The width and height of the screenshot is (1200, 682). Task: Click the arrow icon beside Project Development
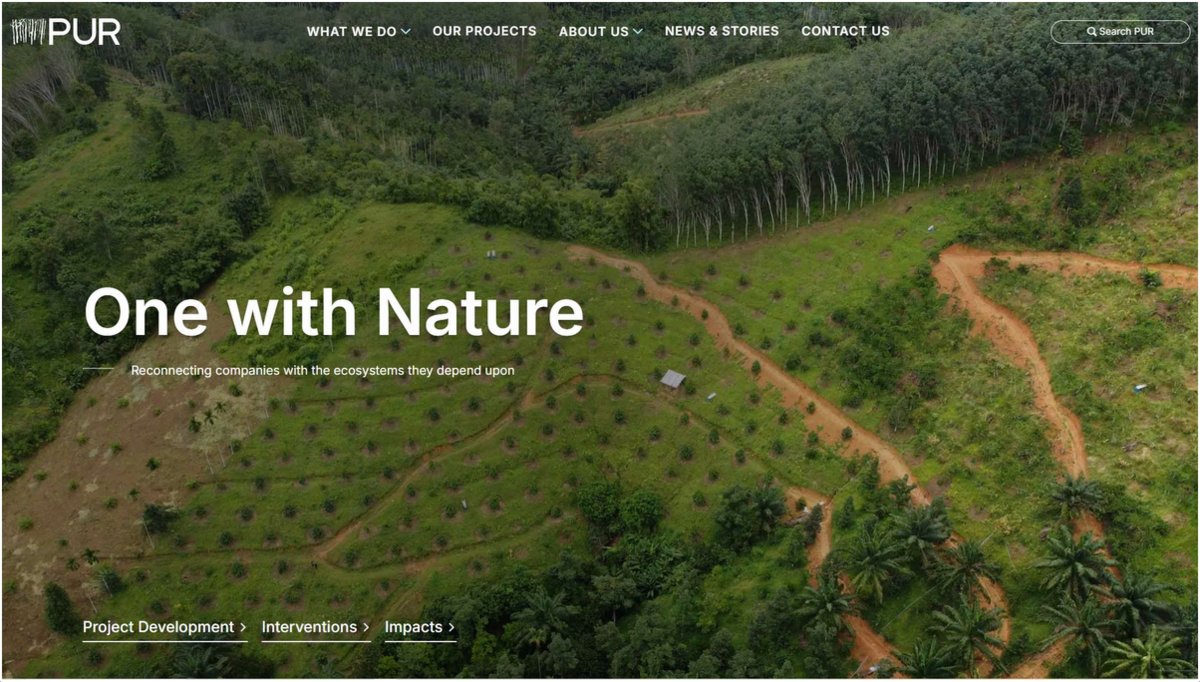[243, 628]
